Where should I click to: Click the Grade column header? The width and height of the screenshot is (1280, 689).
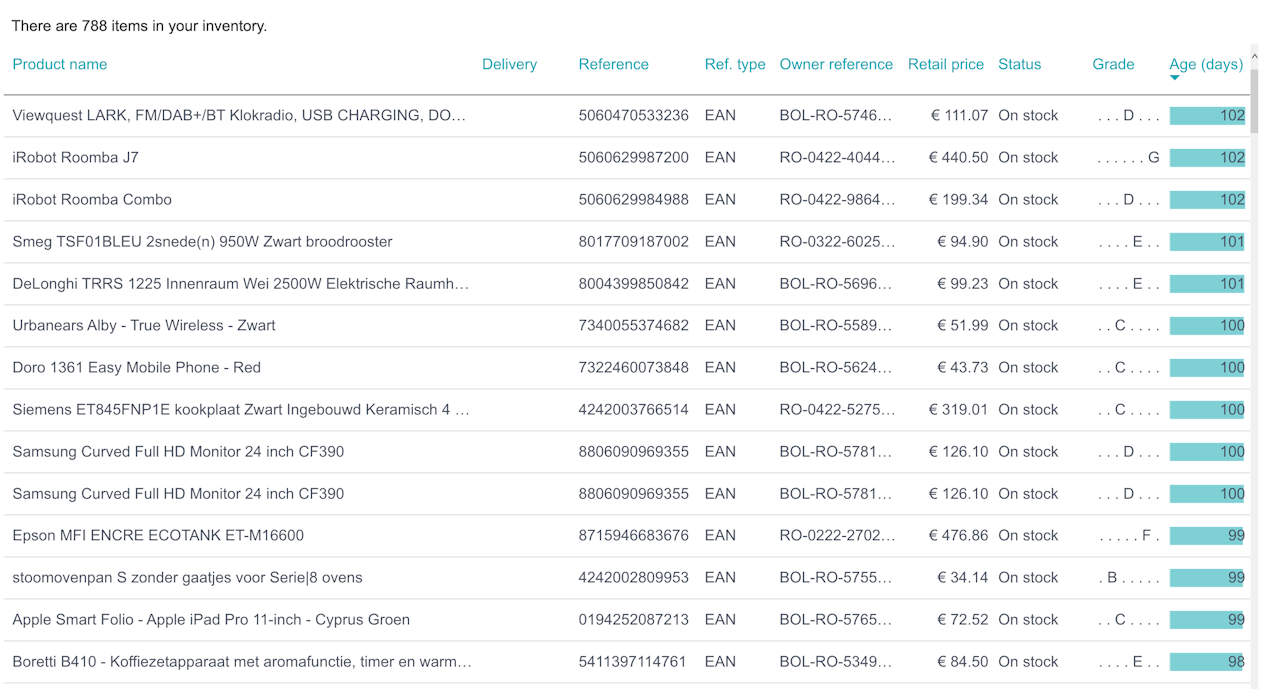pos(1113,64)
